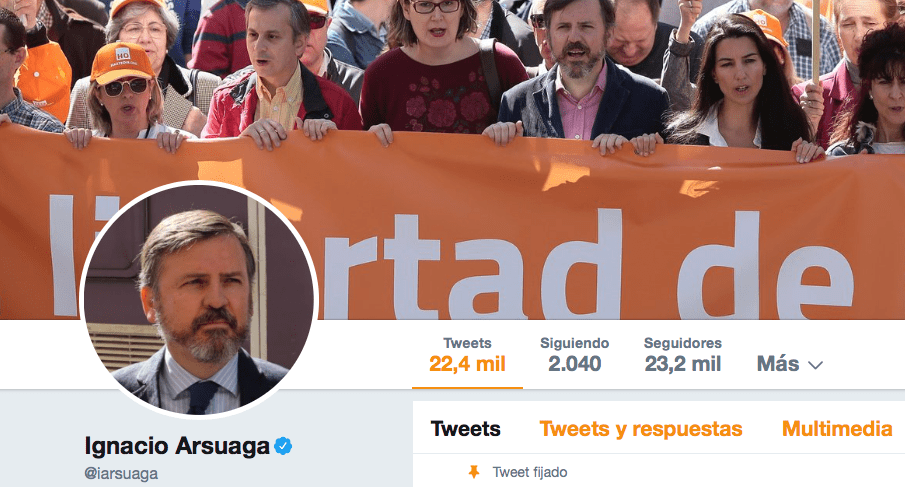Open the Tweets count 22,4 mil
This screenshot has height=487, width=905.
click(467, 355)
